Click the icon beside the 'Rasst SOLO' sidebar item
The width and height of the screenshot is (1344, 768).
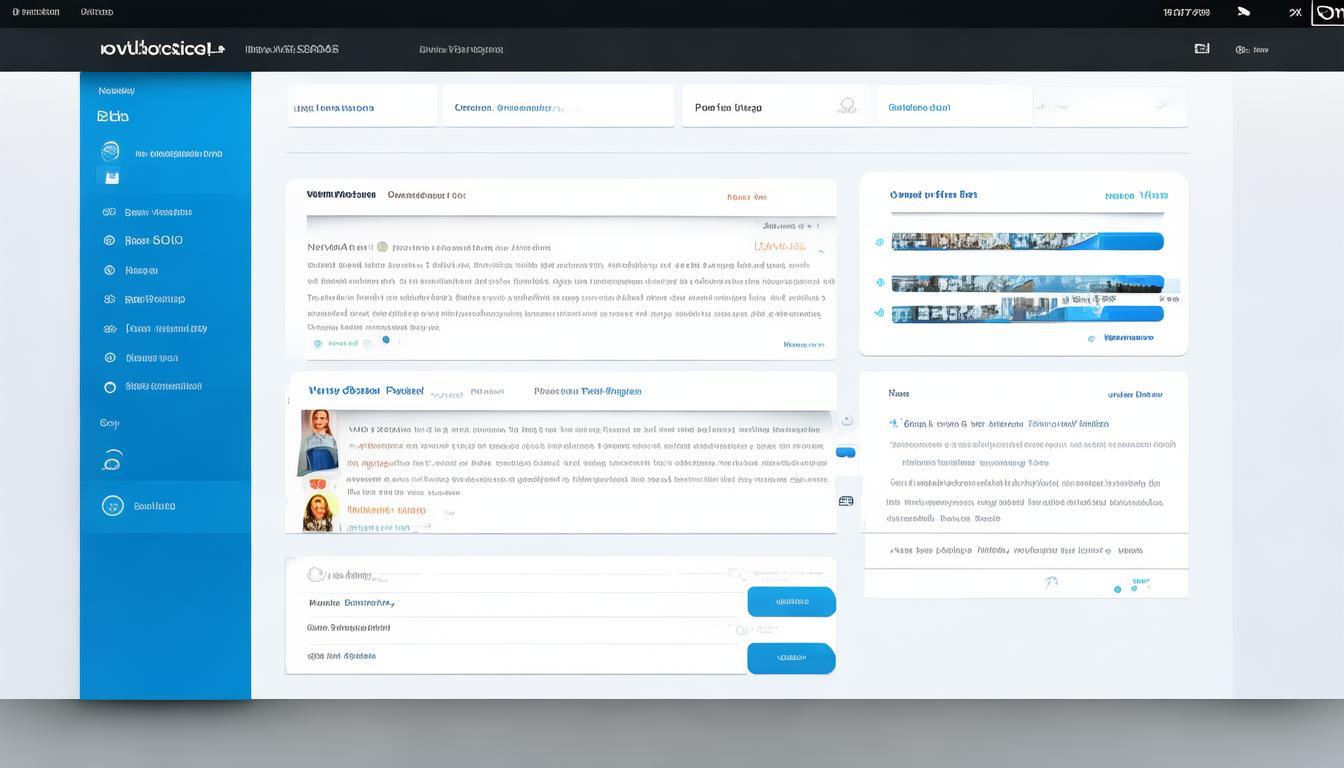point(109,241)
